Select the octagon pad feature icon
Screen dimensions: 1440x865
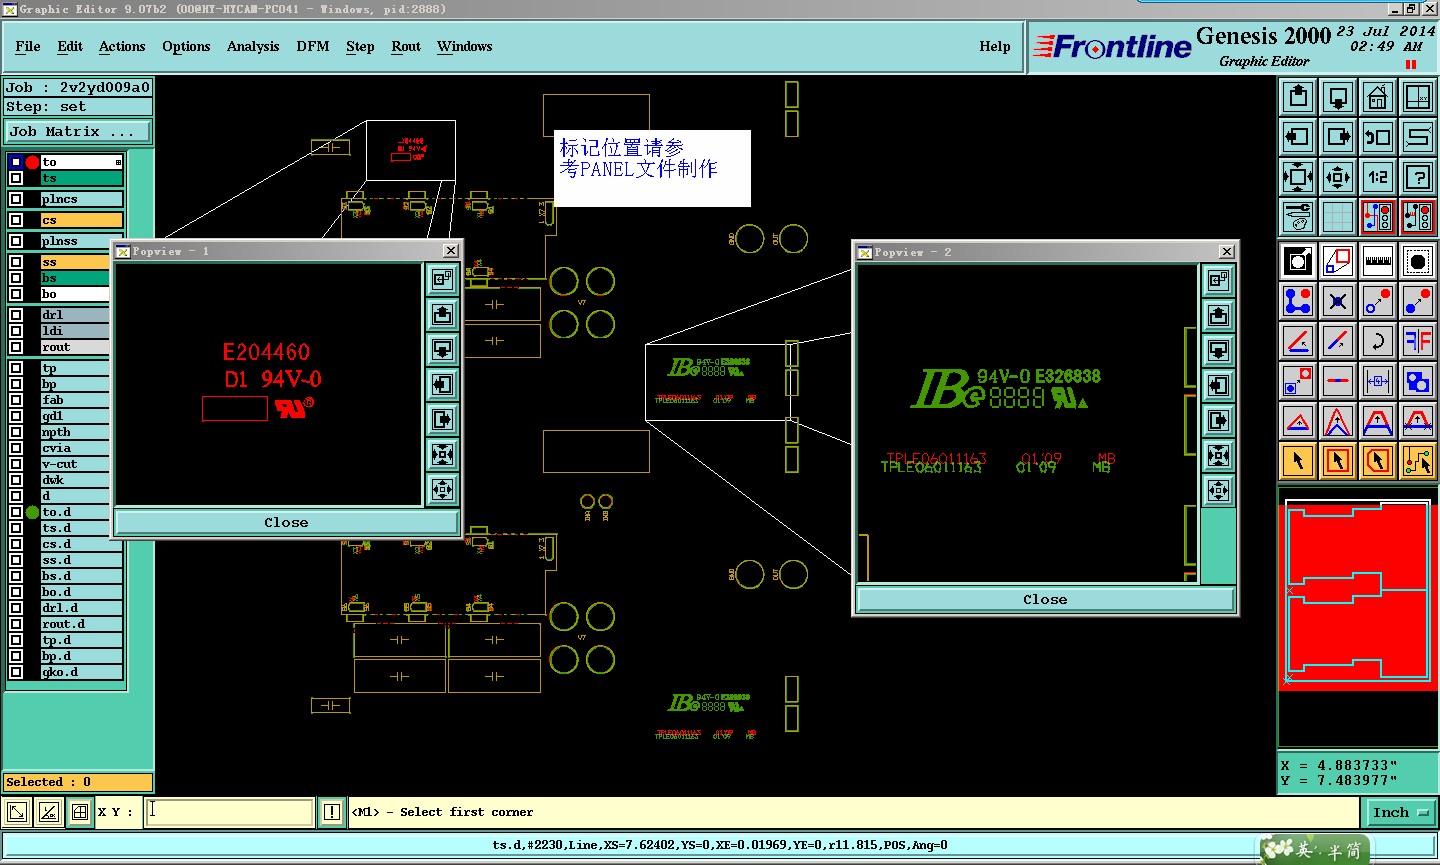(x=1418, y=261)
